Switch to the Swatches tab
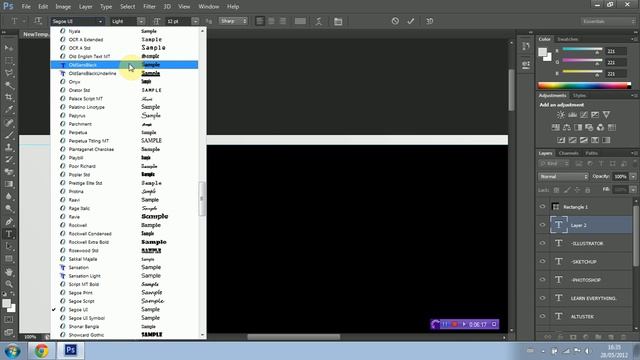640x360 pixels. (x=568, y=39)
